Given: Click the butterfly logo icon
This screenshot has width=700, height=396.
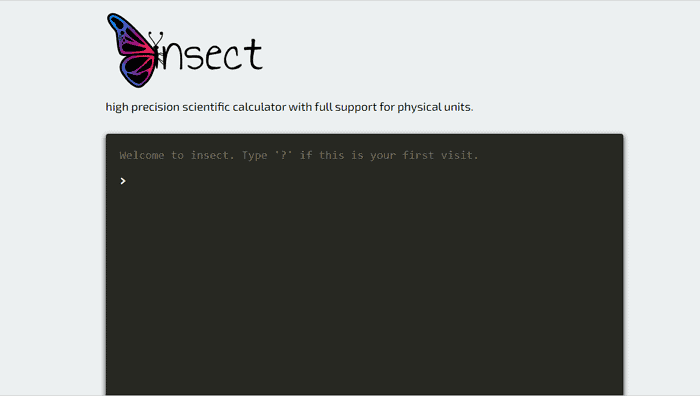Looking at the screenshot, I should pyautogui.click(x=135, y=50).
